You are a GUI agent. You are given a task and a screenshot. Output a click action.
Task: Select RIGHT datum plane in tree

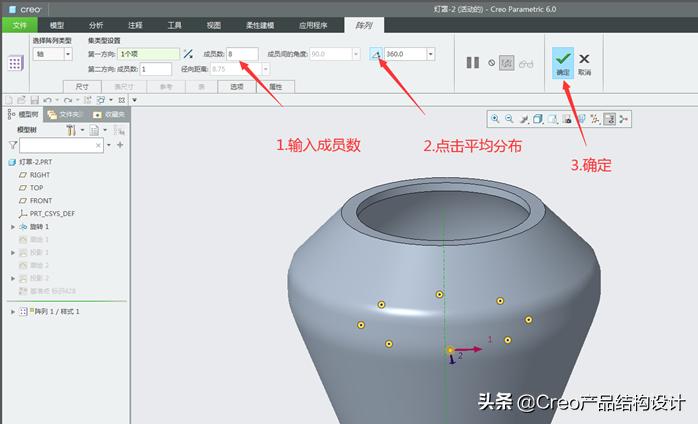pos(35,175)
